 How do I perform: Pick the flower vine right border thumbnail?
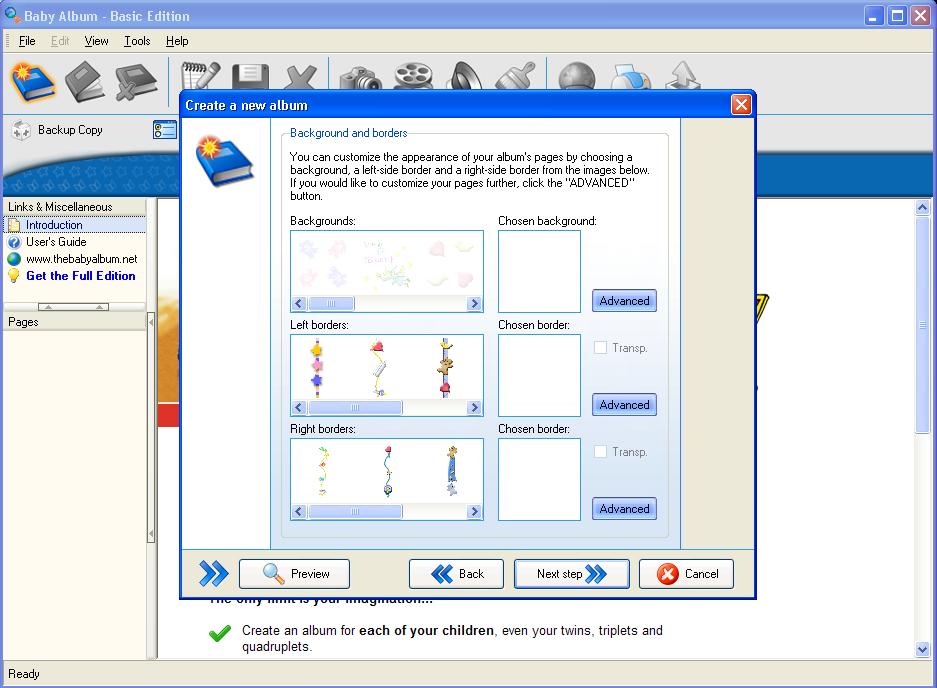pyautogui.click(x=323, y=472)
